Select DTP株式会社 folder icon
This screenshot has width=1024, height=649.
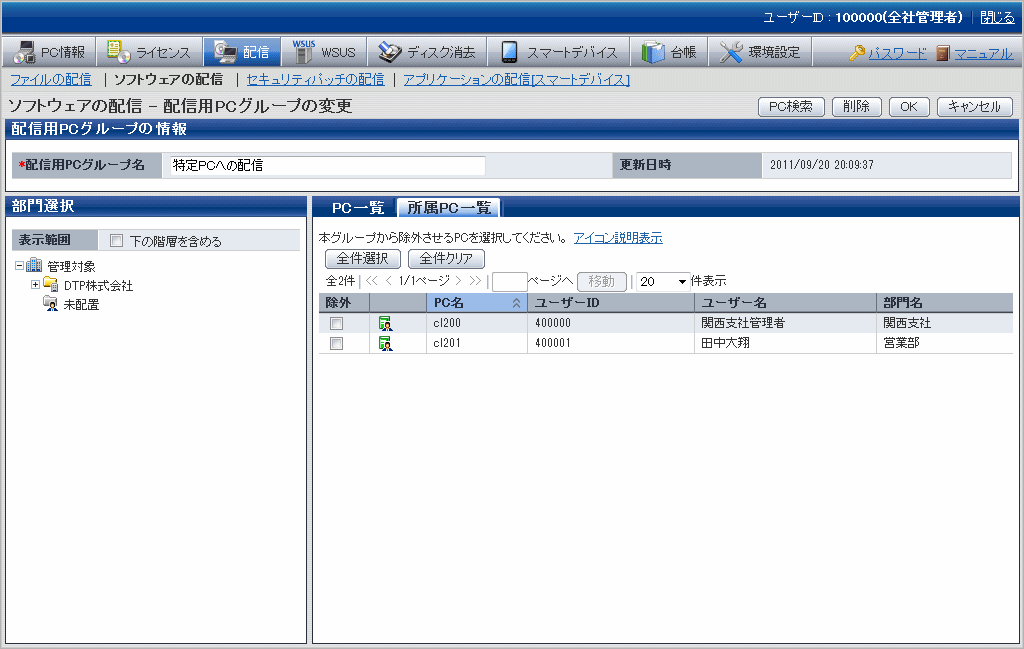pyautogui.click(x=50, y=284)
